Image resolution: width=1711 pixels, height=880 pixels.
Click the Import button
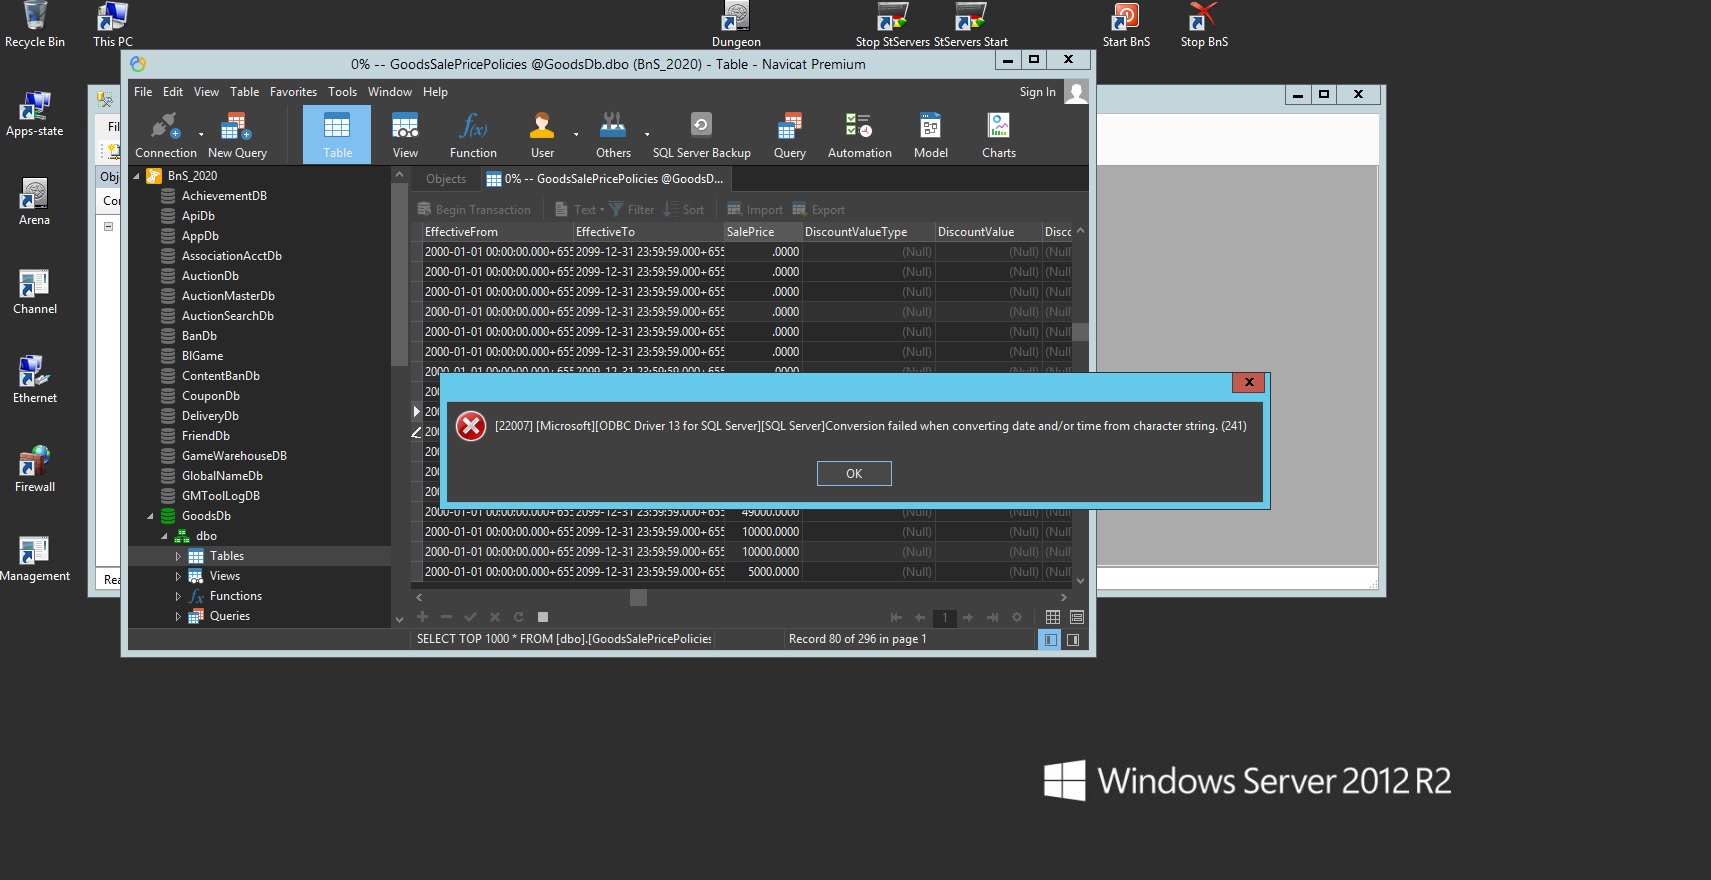point(755,210)
